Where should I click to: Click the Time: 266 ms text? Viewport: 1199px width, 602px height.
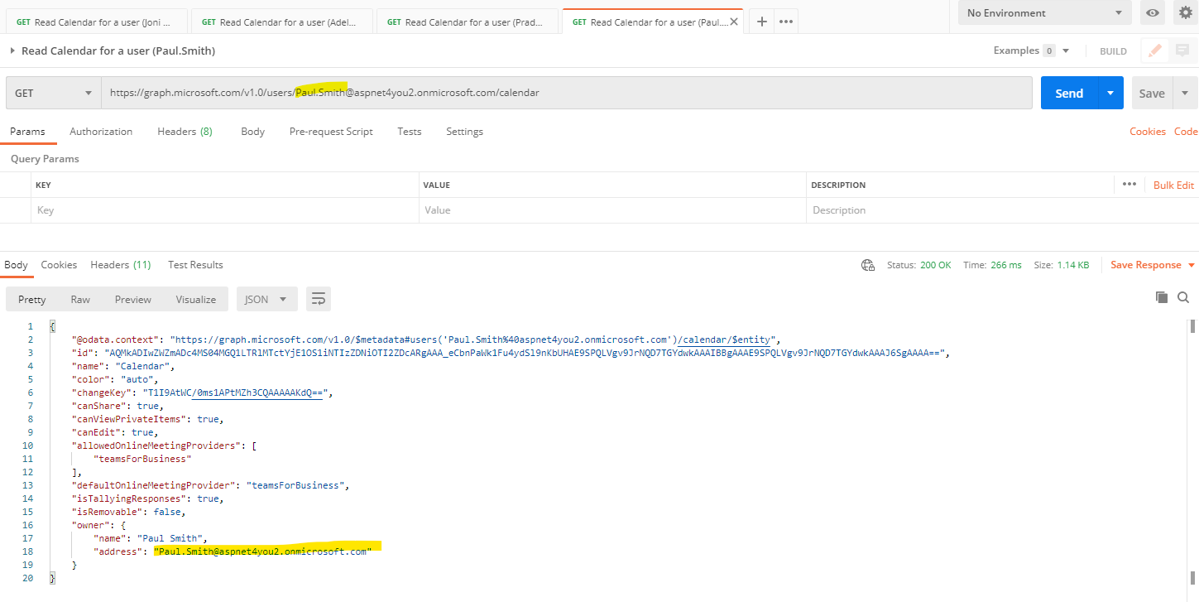point(993,265)
